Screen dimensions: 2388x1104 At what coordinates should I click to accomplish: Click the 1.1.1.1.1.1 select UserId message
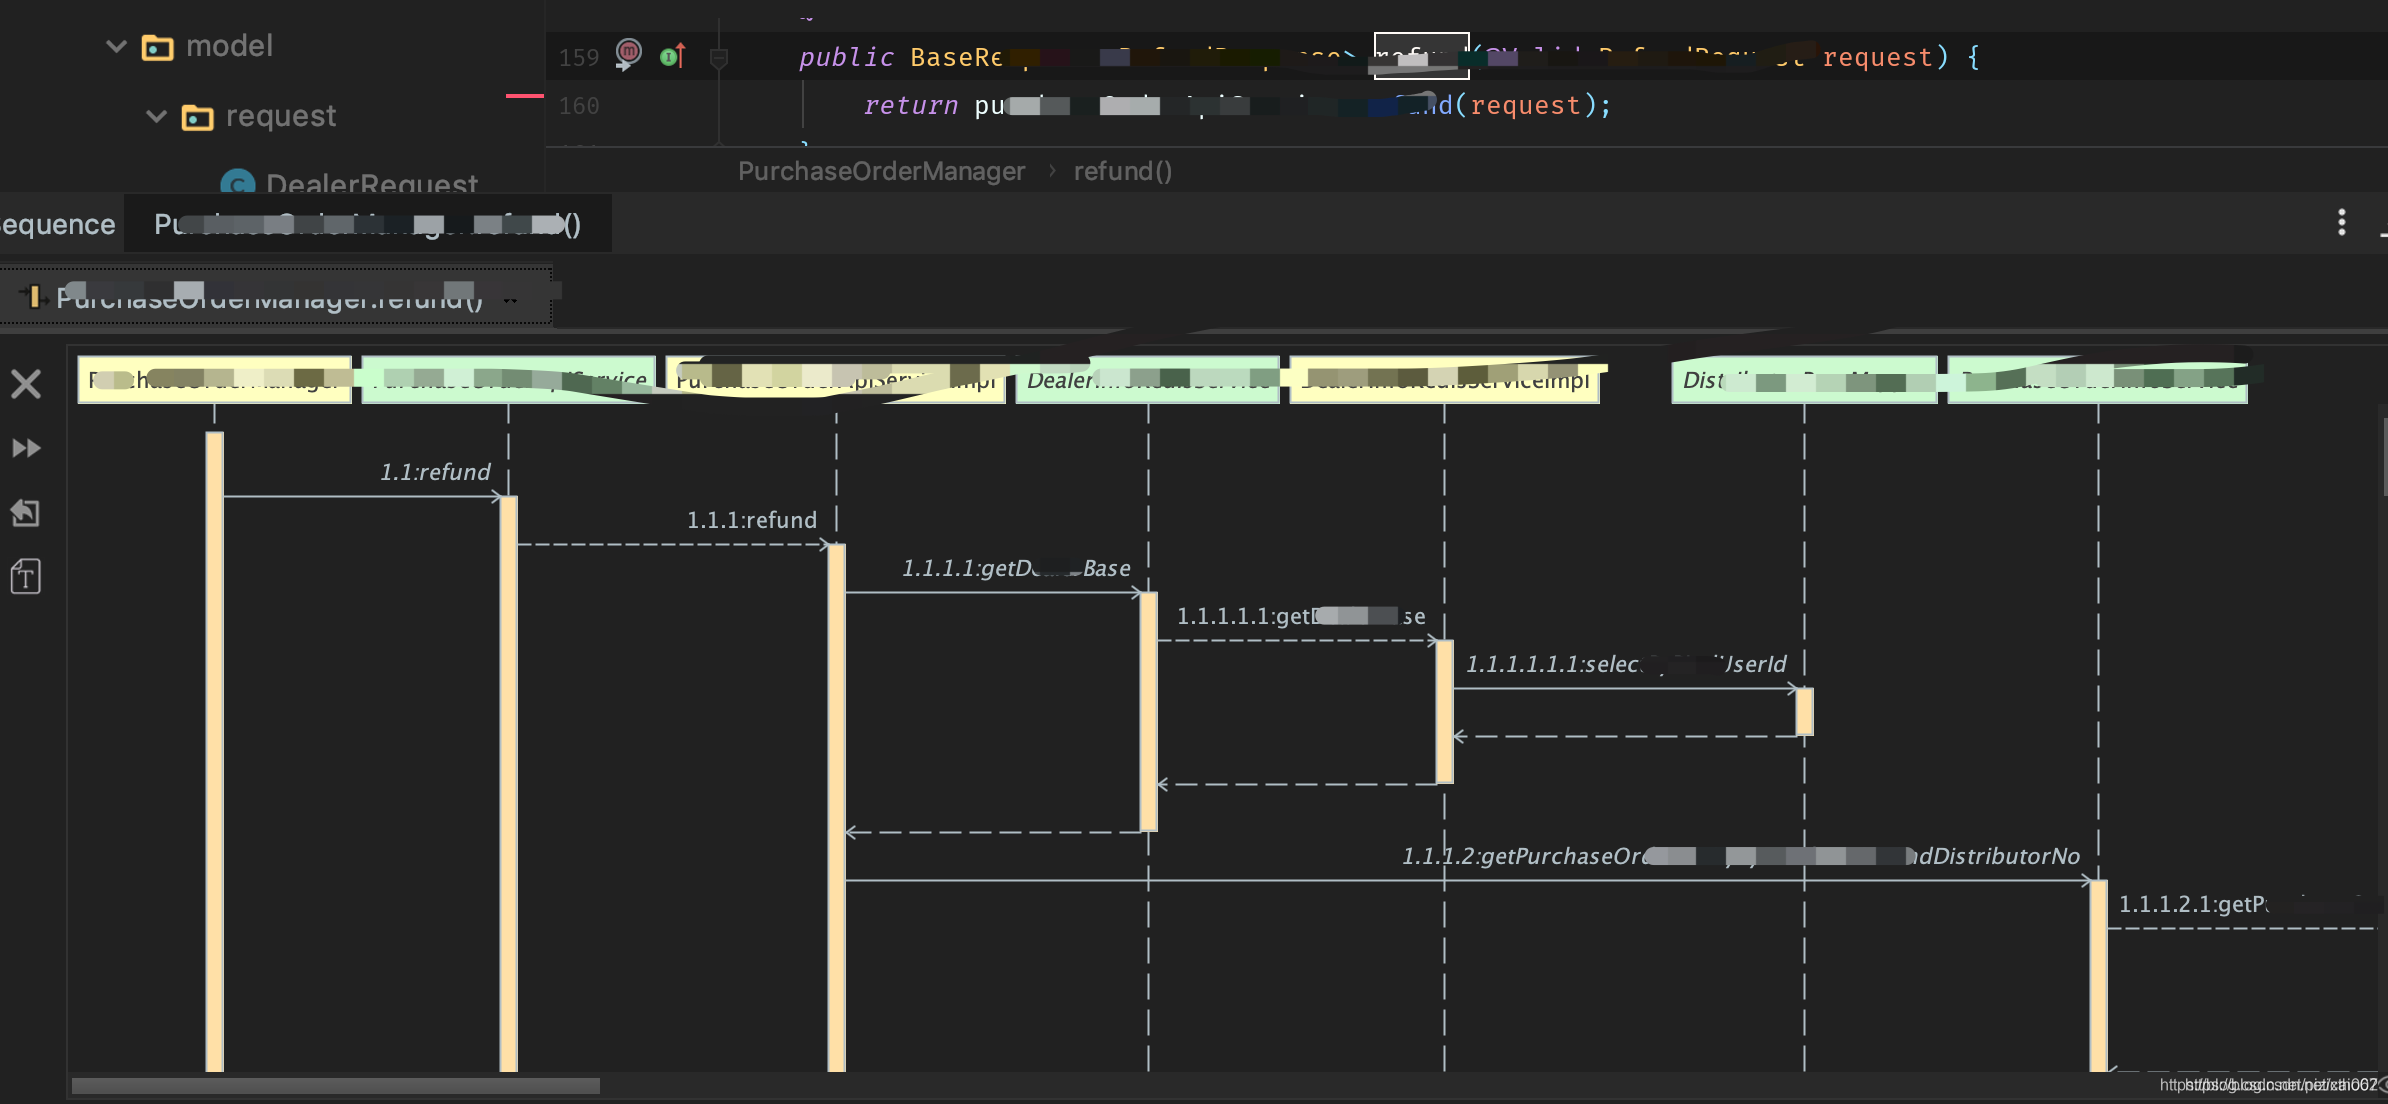(x=1626, y=664)
